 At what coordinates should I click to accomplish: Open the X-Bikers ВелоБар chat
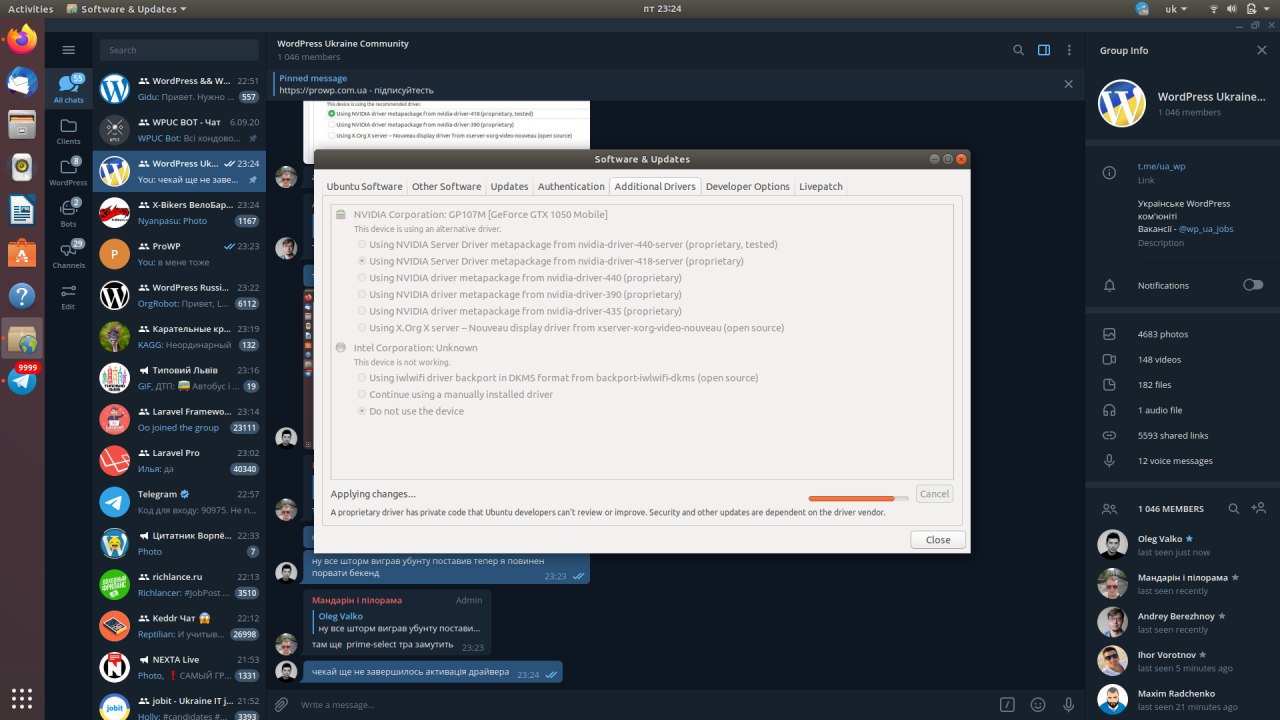click(178, 212)
